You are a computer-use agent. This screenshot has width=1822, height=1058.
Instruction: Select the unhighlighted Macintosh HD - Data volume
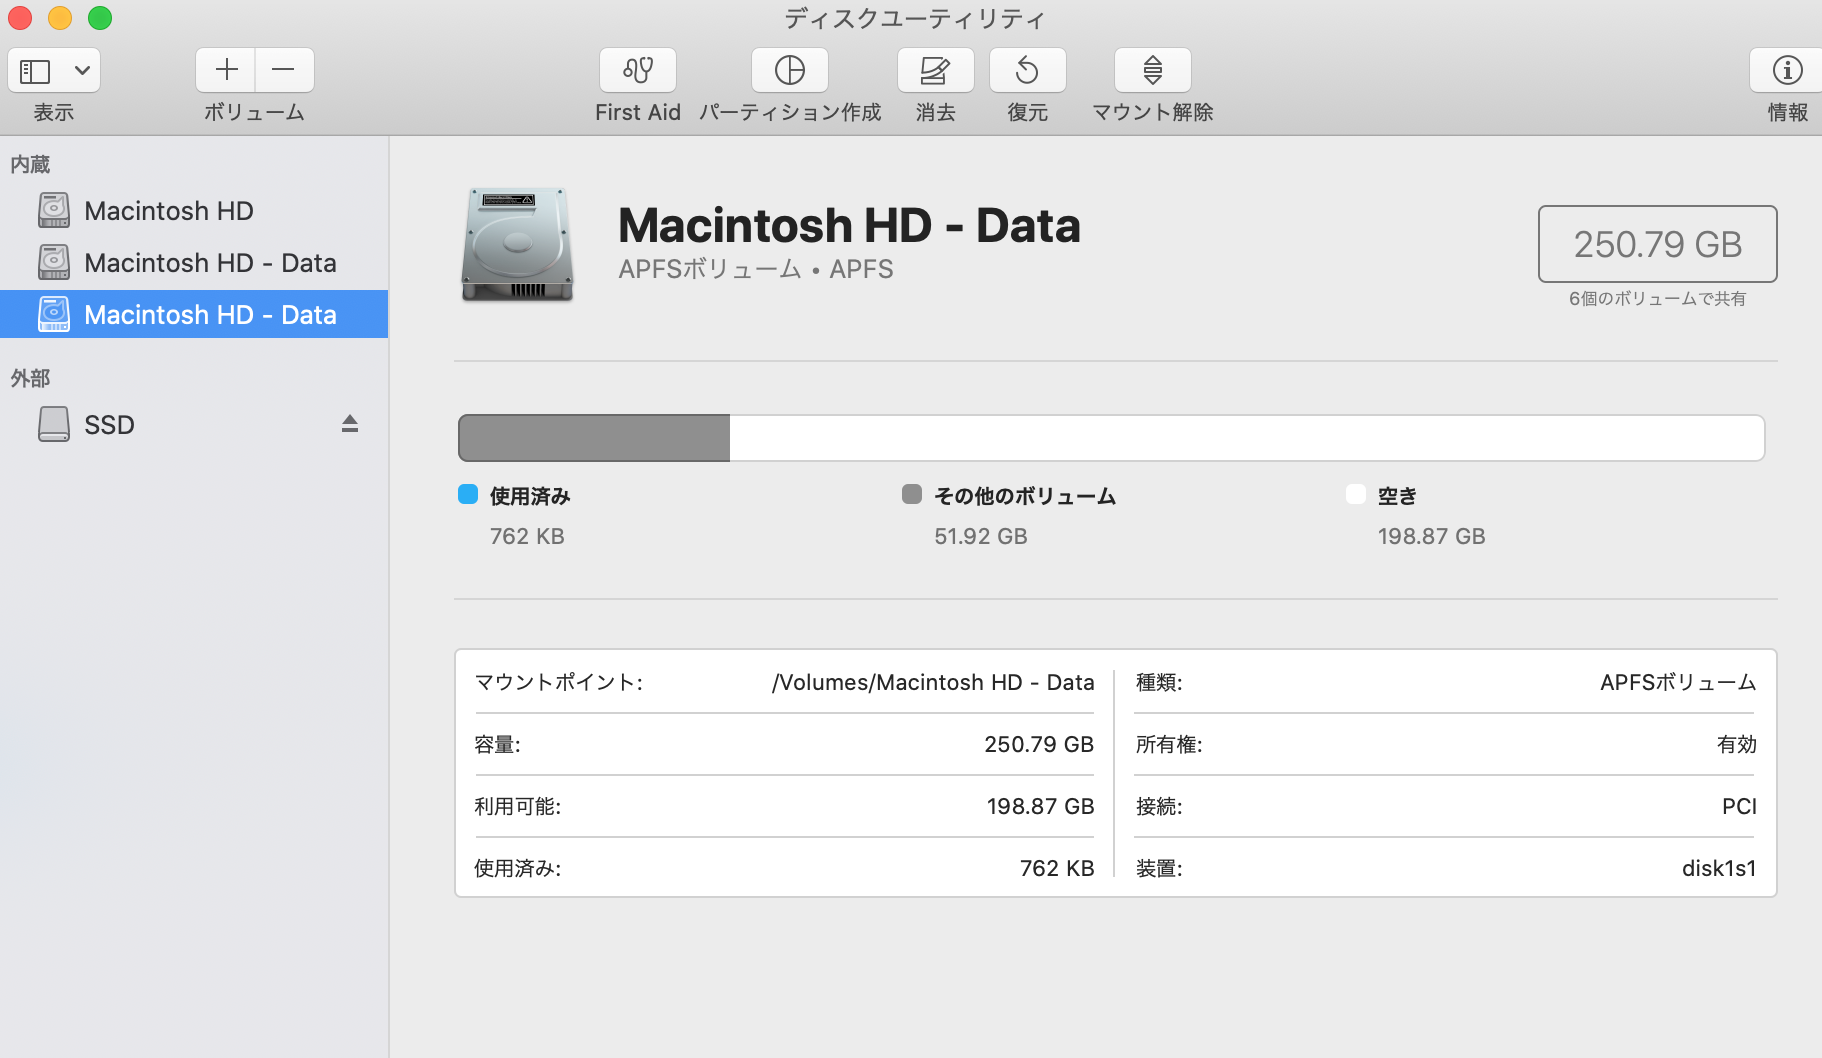click(194, 263)
